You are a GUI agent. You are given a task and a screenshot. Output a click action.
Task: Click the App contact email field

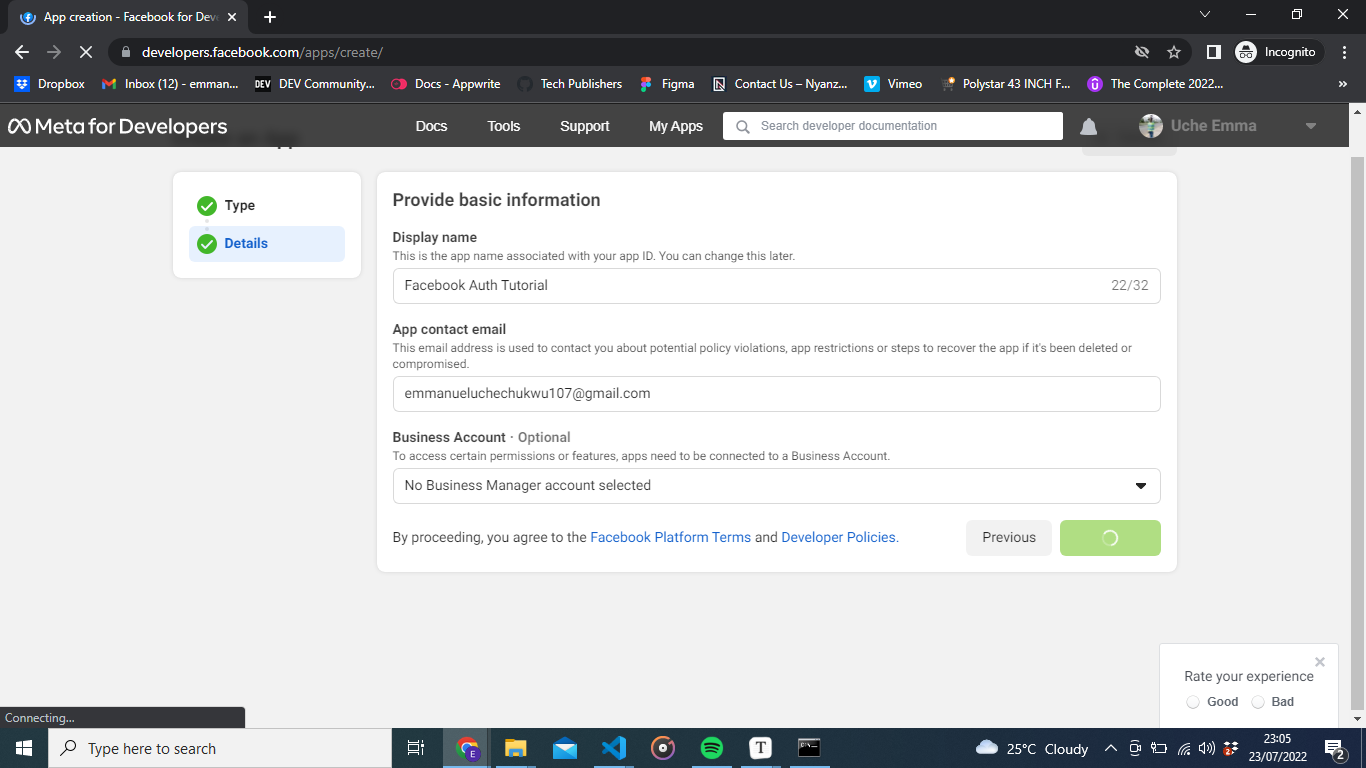(776, 394)
